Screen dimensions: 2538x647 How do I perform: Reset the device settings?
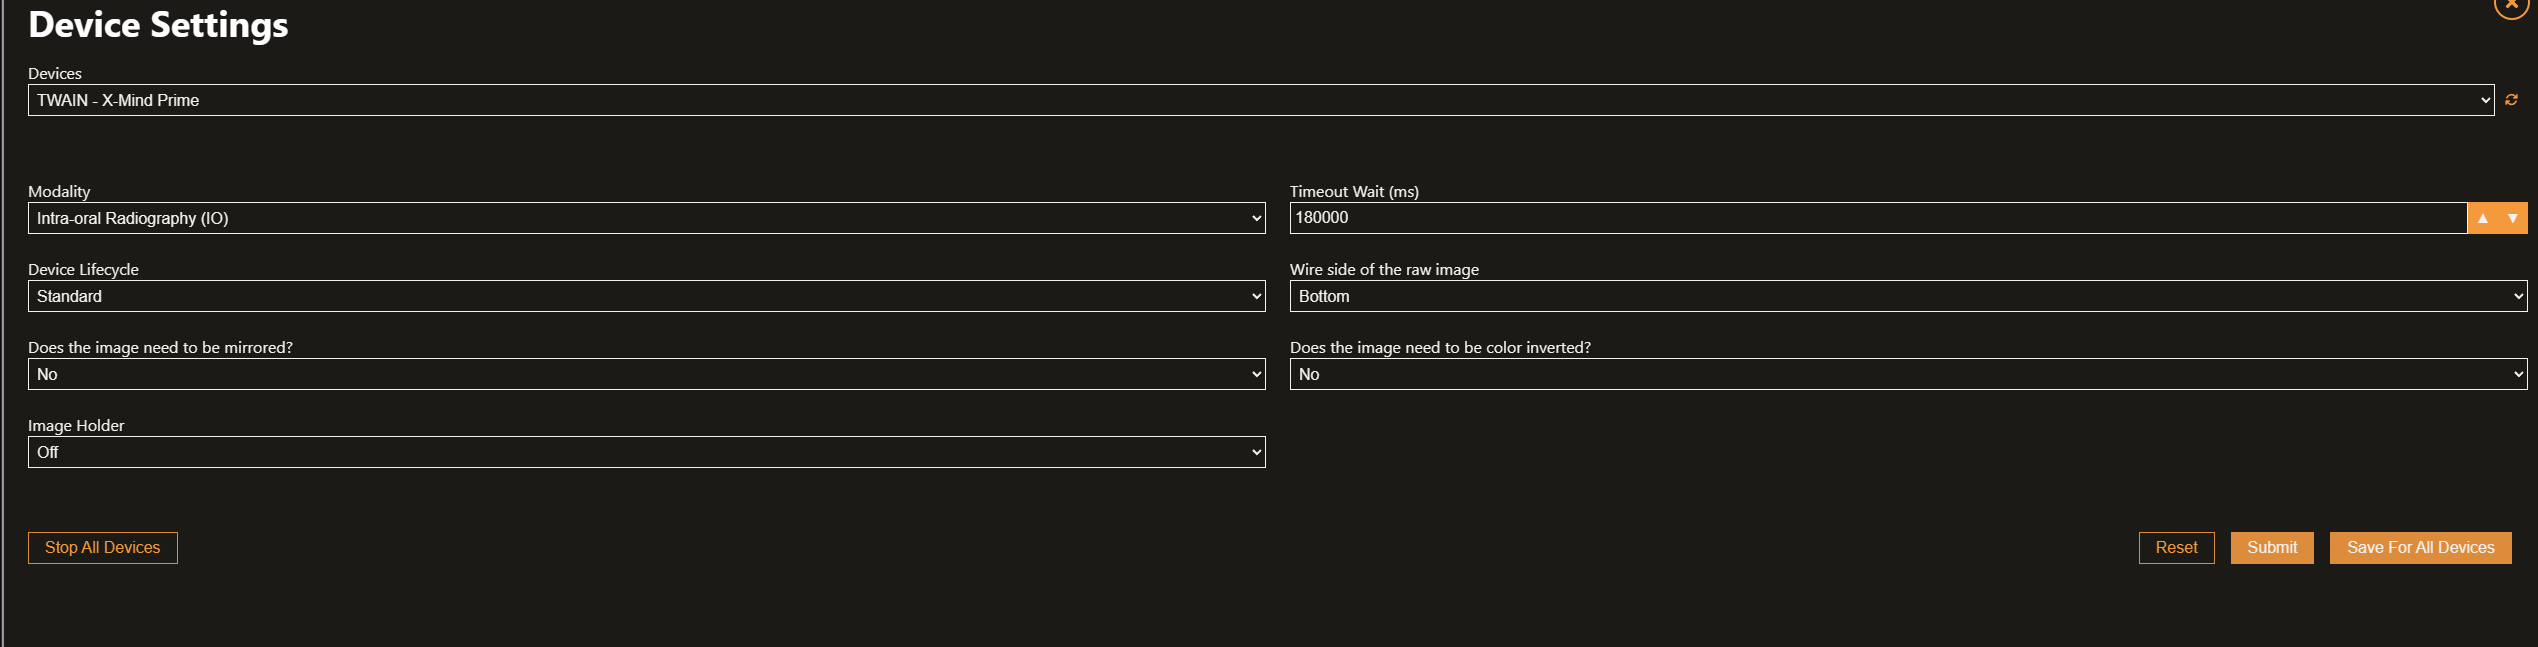tap(2176, 548)
